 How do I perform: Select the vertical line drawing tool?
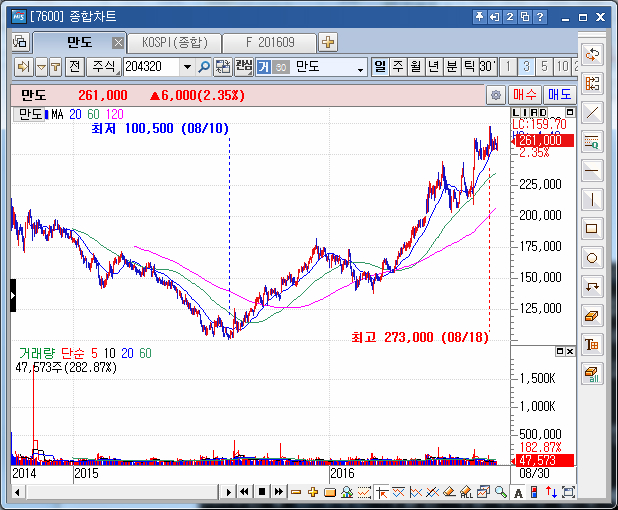click(592, 199)
